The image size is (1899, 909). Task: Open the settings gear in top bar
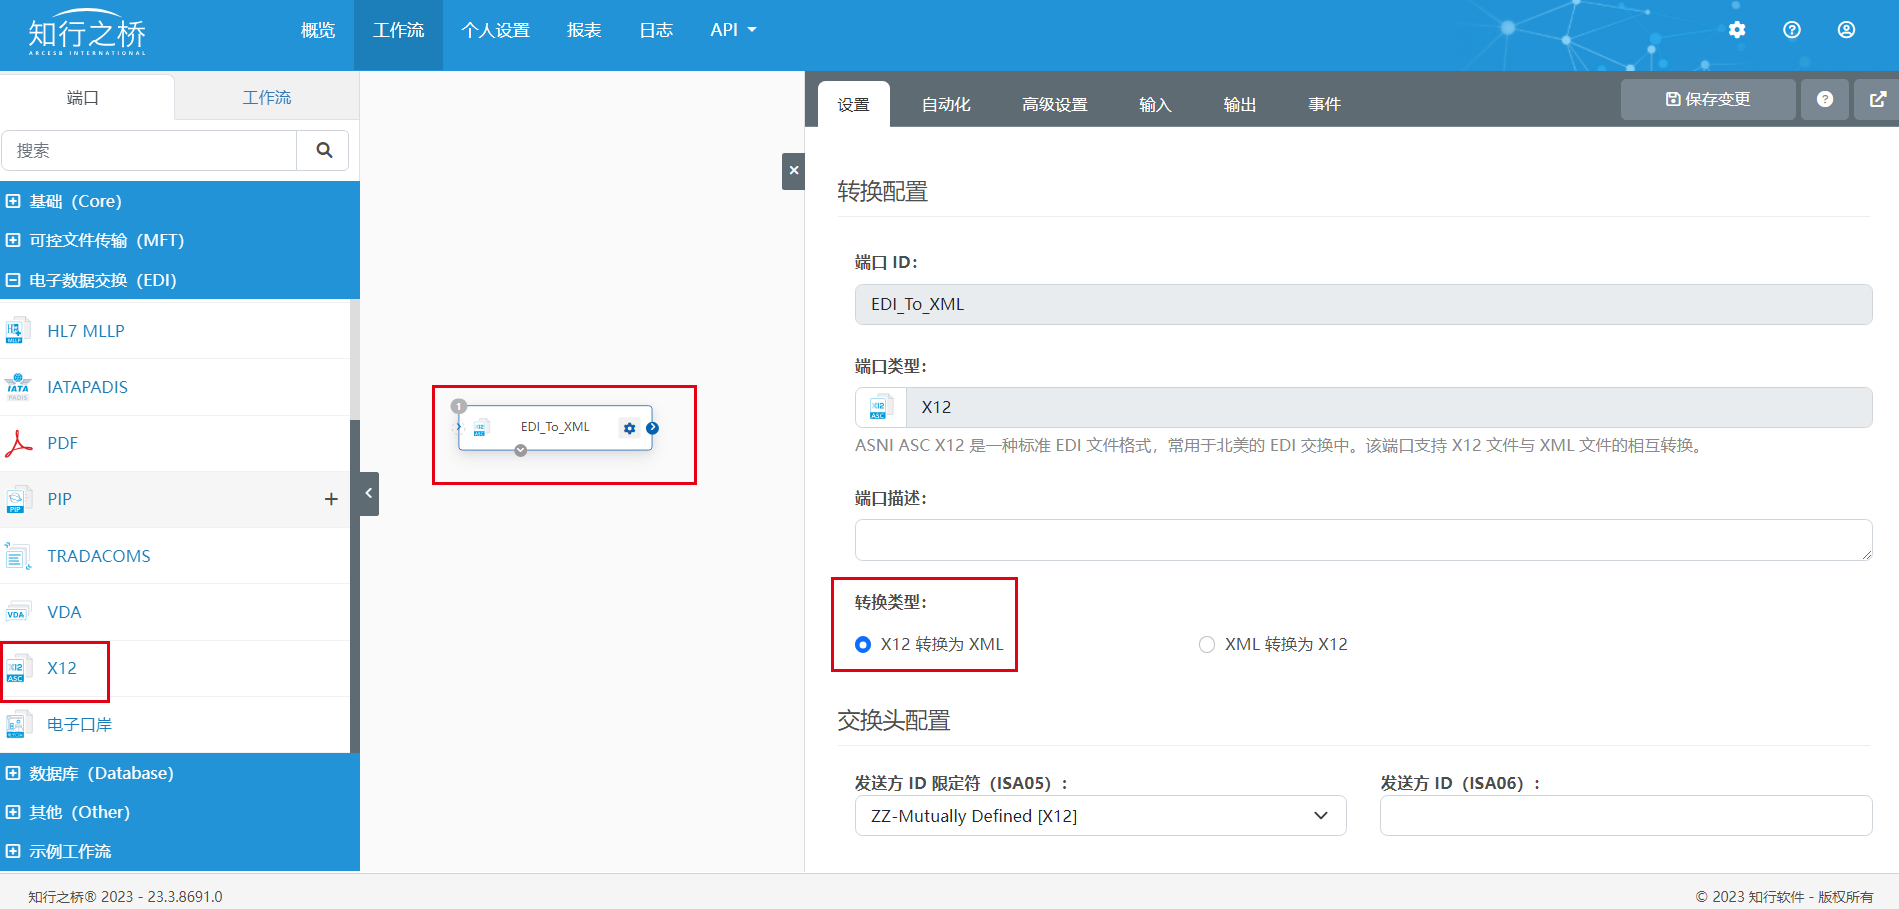click(1737, 30)
